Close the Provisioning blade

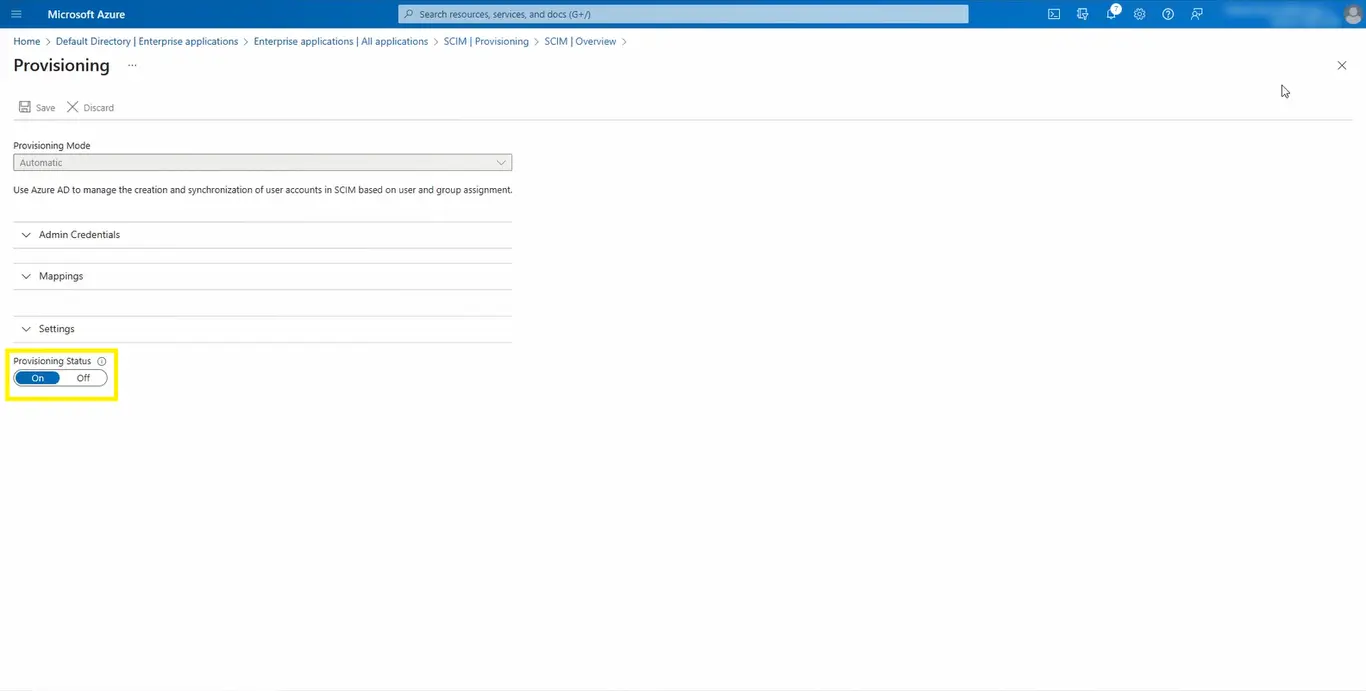tap(1342, 65)
